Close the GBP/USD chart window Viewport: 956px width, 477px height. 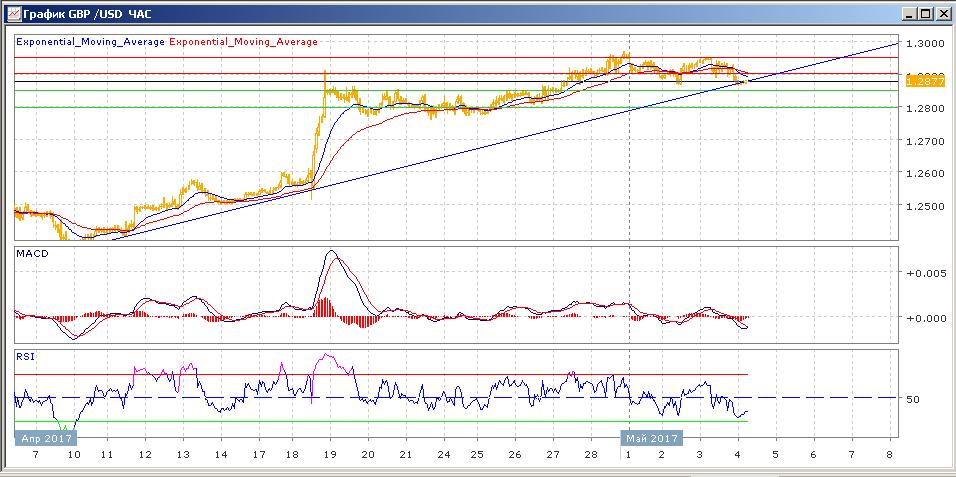pyautogui.click(x=942, y=13)
